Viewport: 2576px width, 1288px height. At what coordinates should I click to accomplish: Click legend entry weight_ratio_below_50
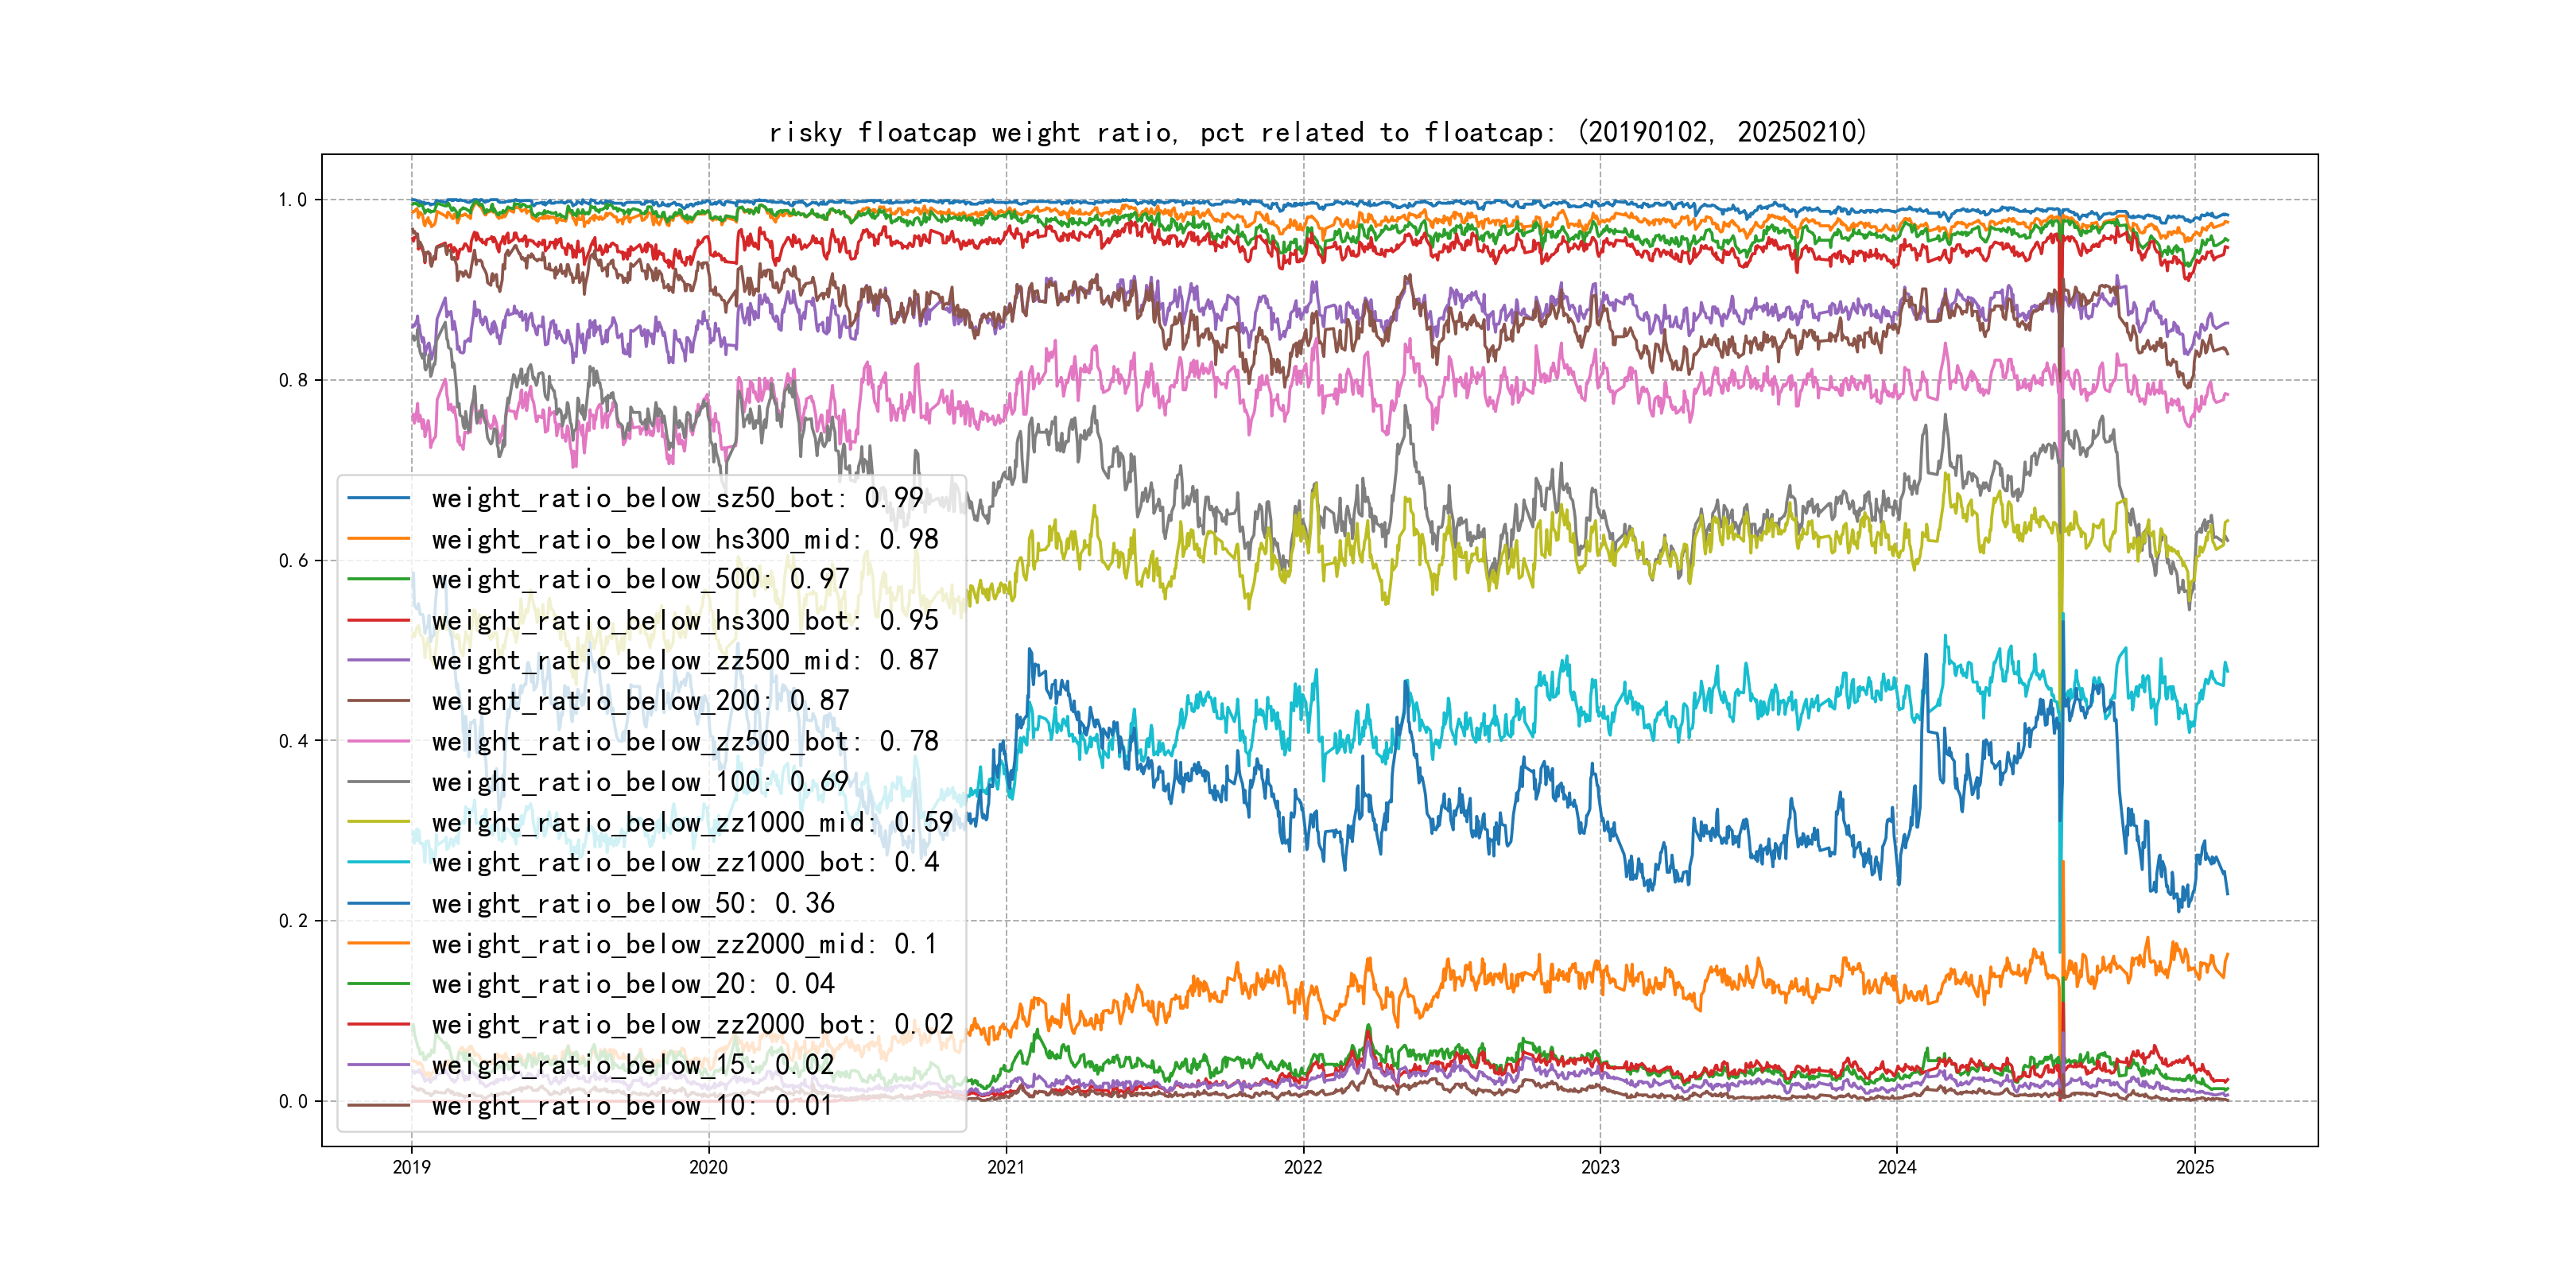point(633,903)
